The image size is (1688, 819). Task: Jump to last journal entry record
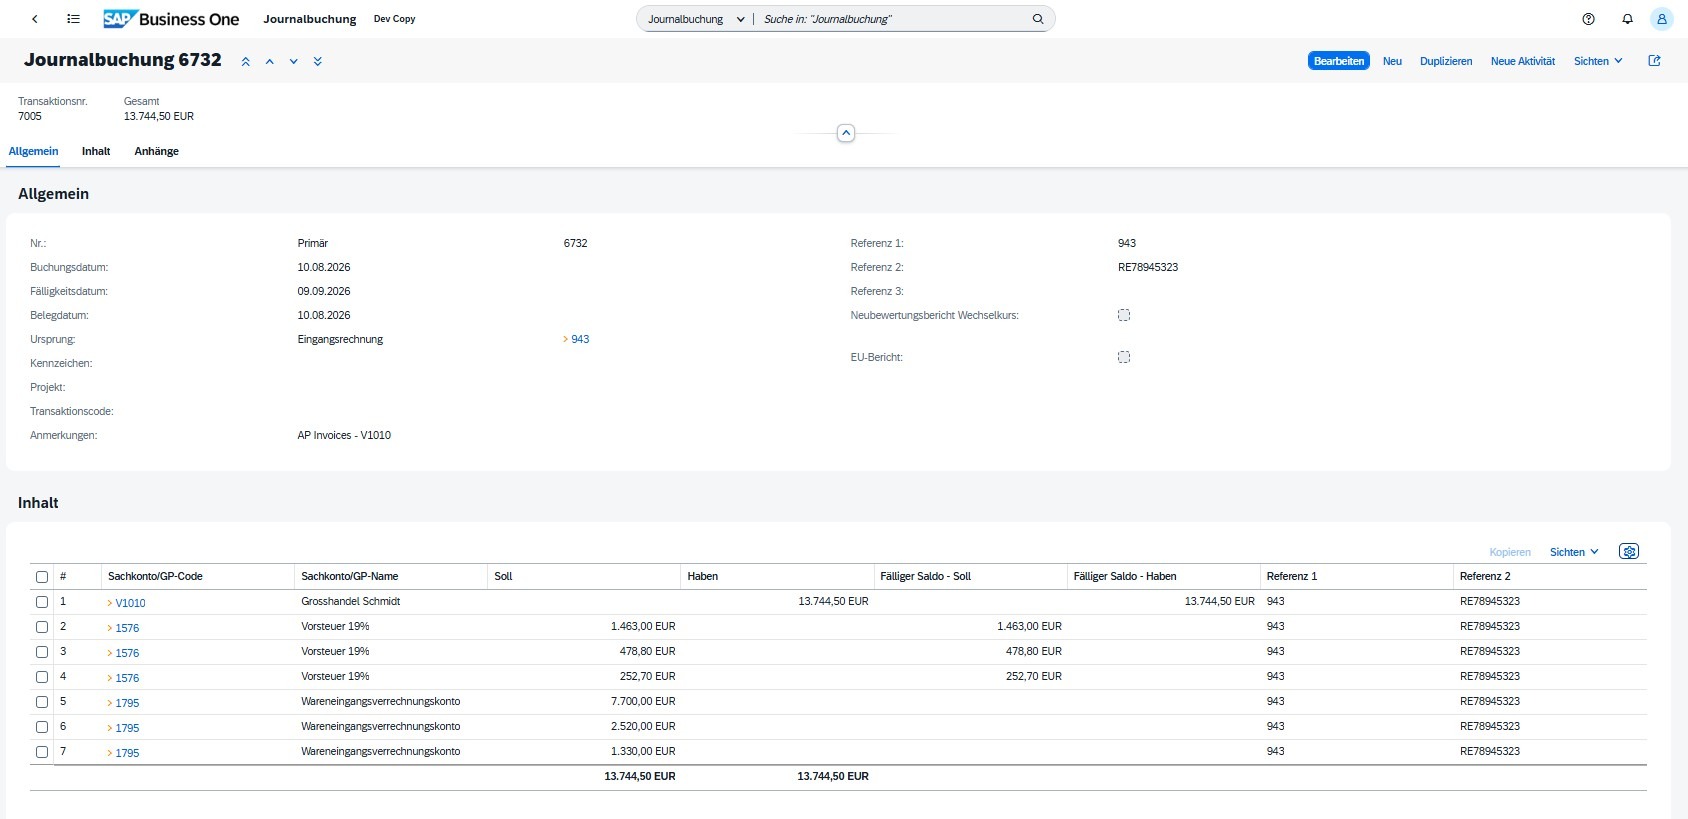coord(318,62)
